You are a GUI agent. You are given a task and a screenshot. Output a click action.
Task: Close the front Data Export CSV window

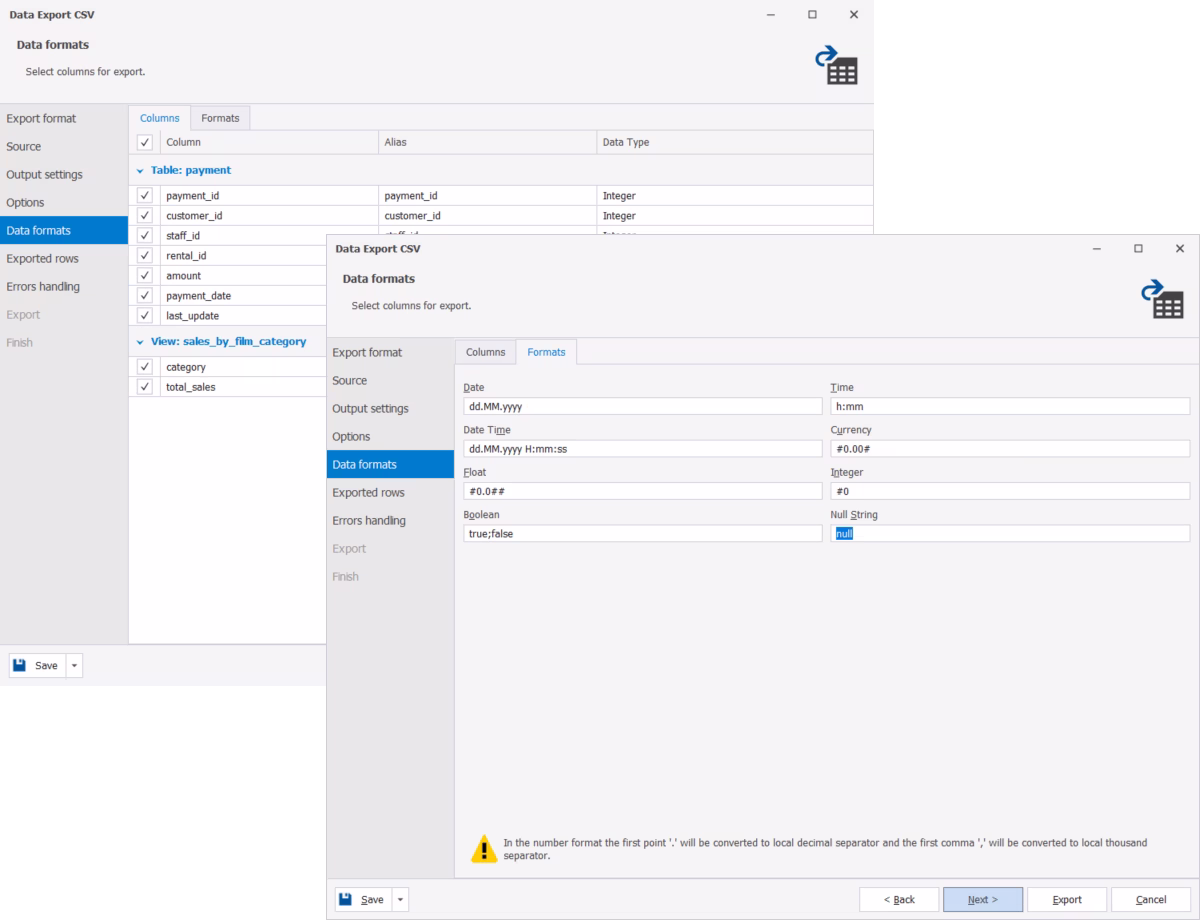coord(1180,249)
